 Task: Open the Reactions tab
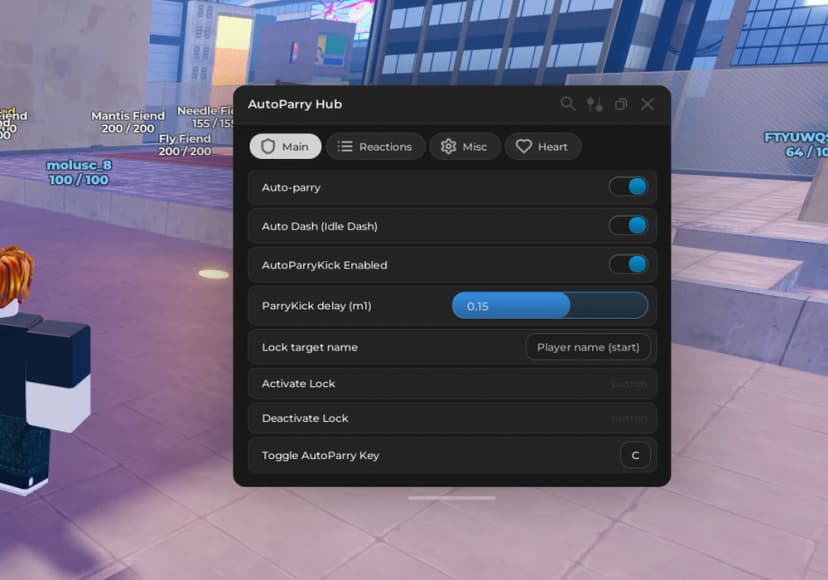click(375, 146)
